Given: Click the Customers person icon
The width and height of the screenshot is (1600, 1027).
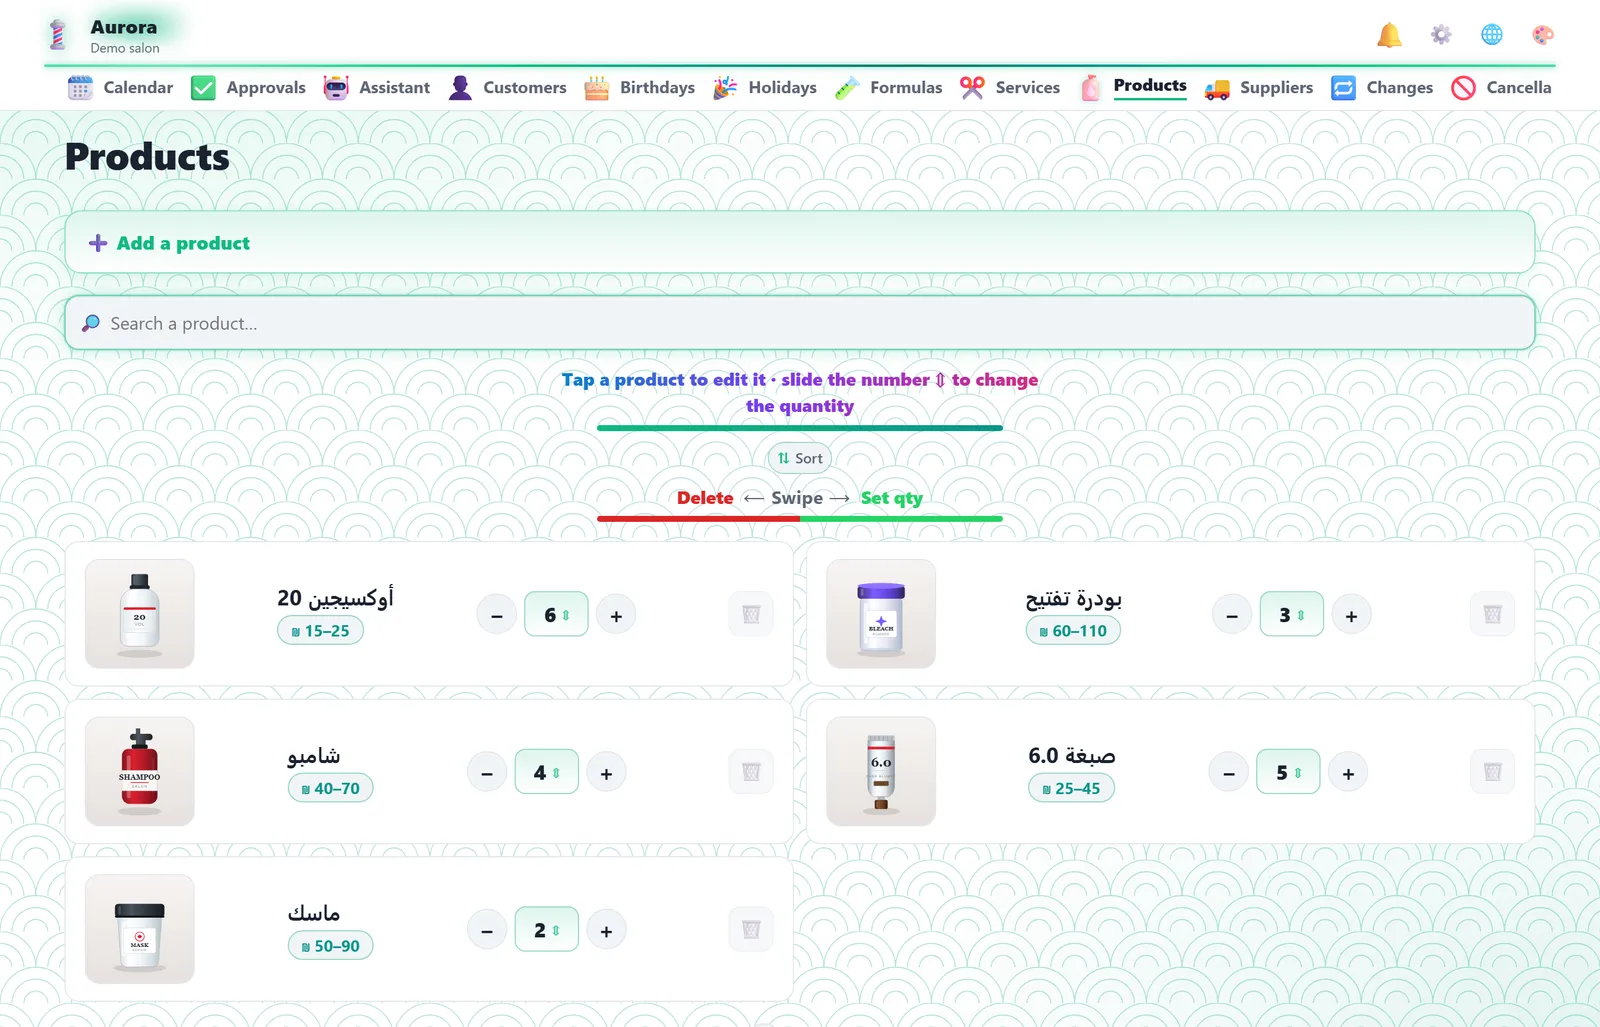Looking at the screenshot, I should [x=460, y=88].
